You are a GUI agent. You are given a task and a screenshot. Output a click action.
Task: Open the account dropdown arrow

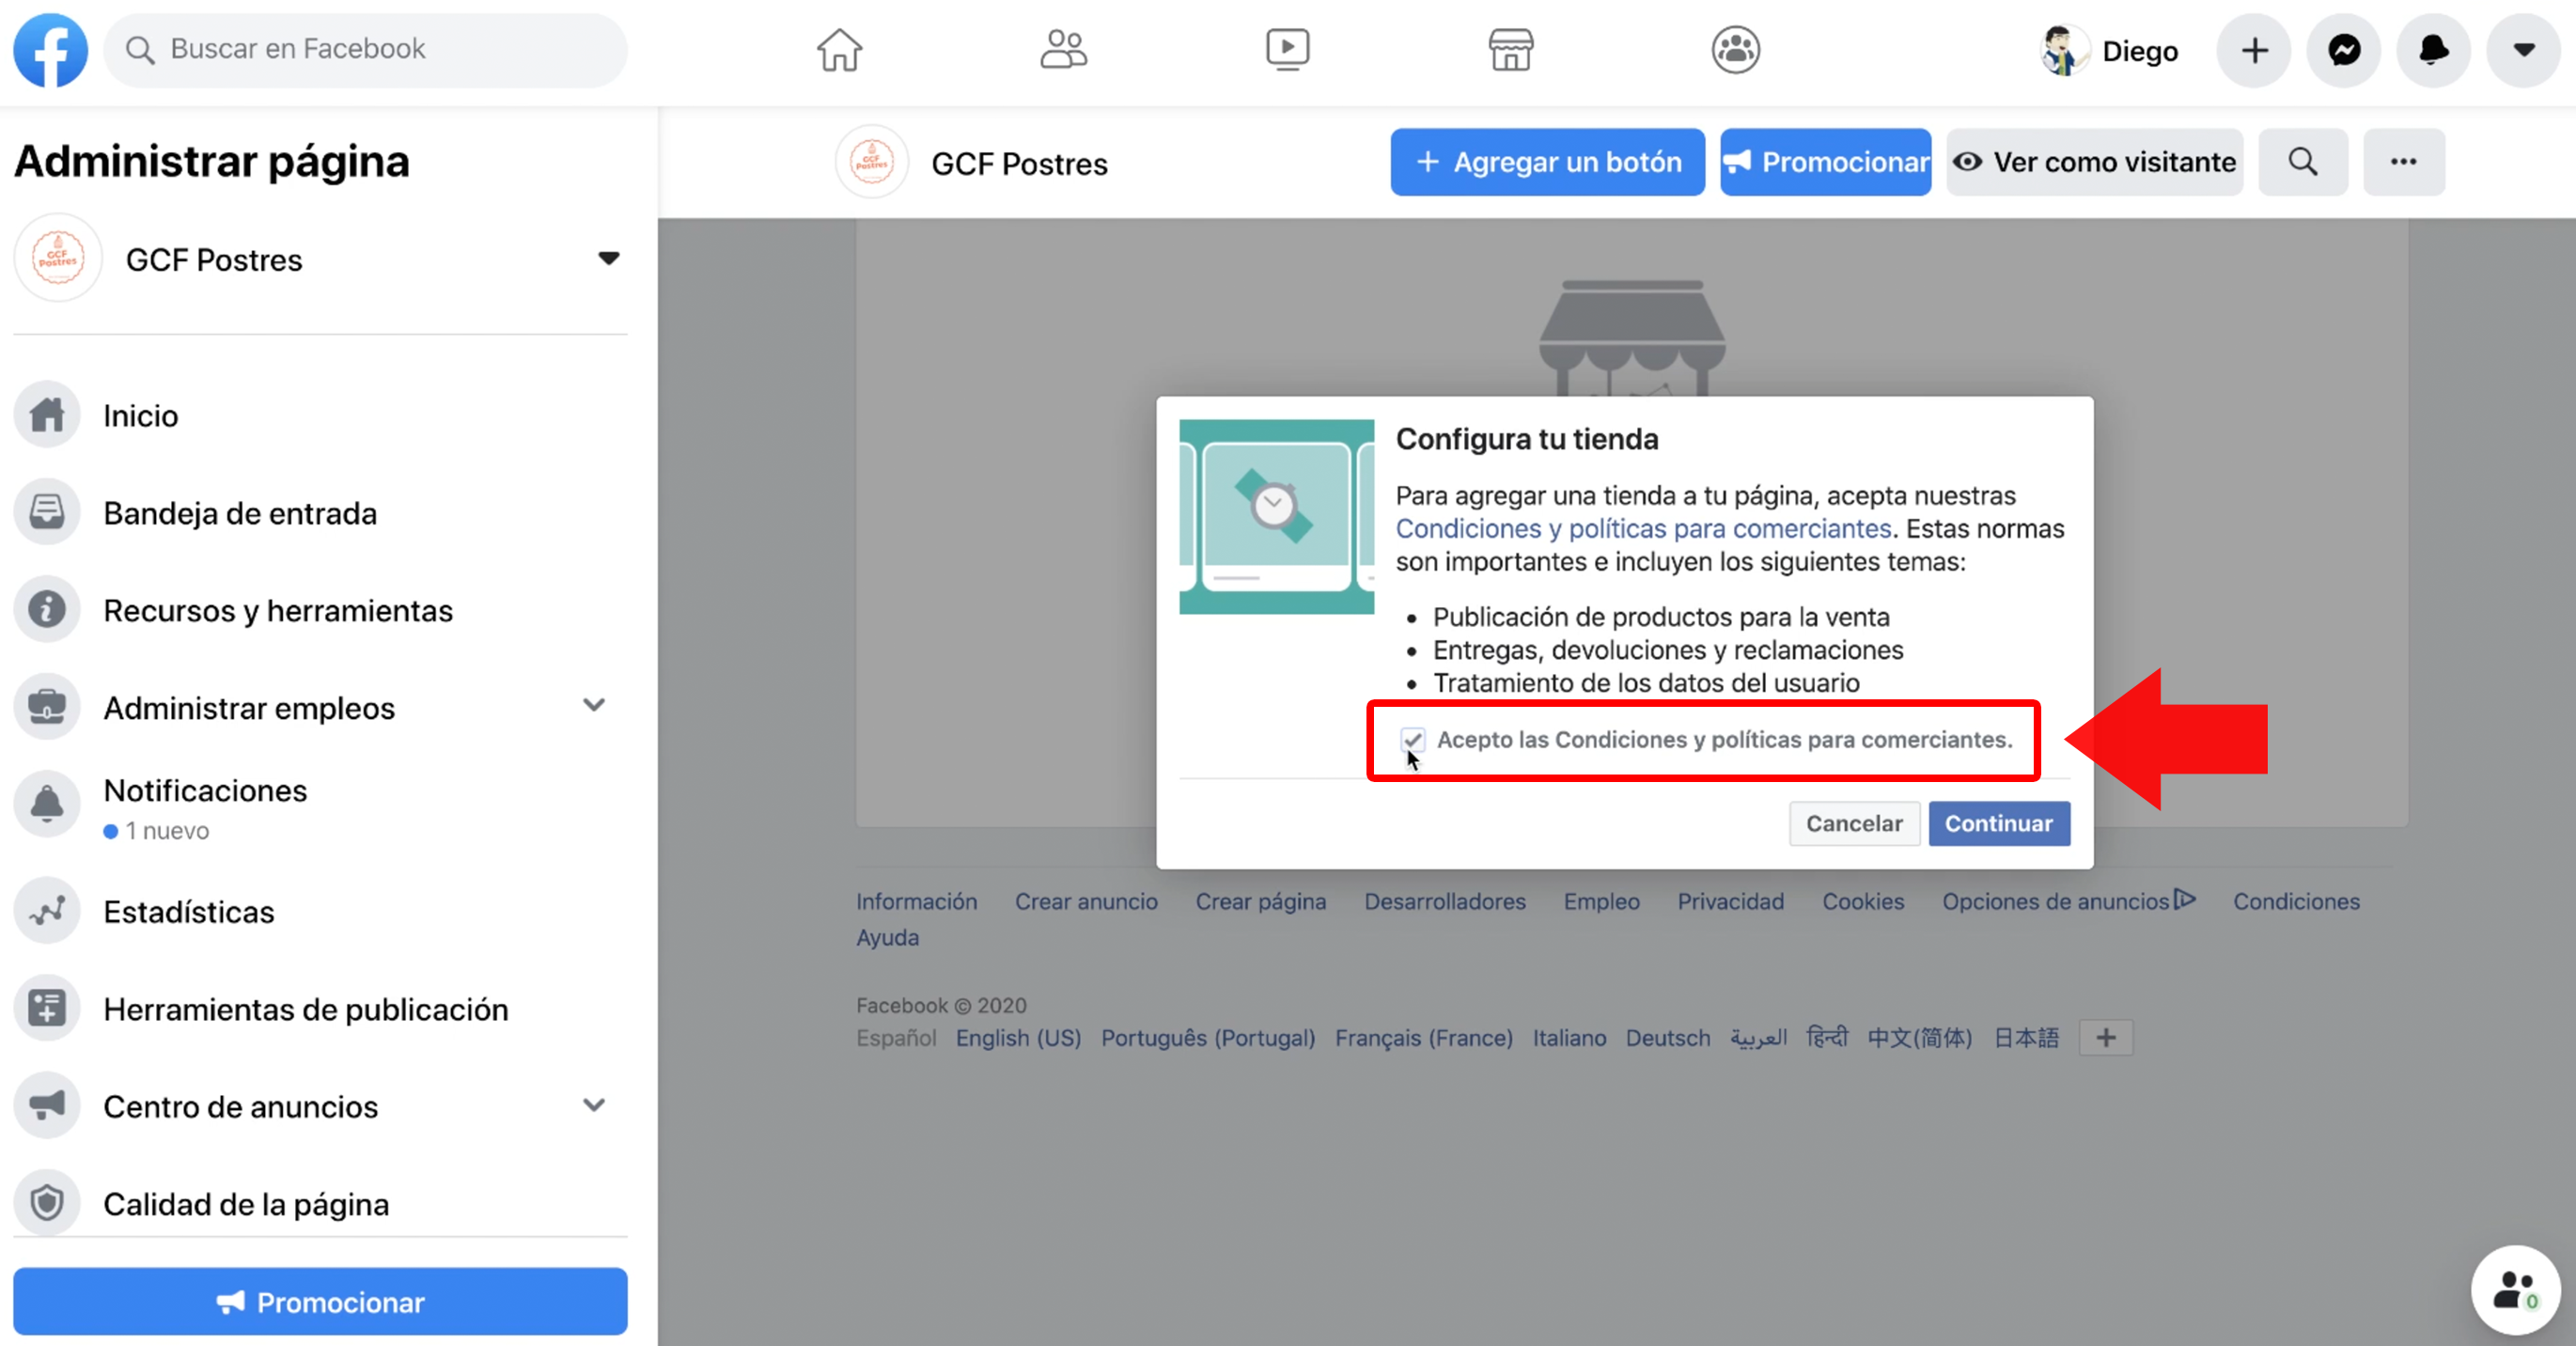(x=2523, y=50)
